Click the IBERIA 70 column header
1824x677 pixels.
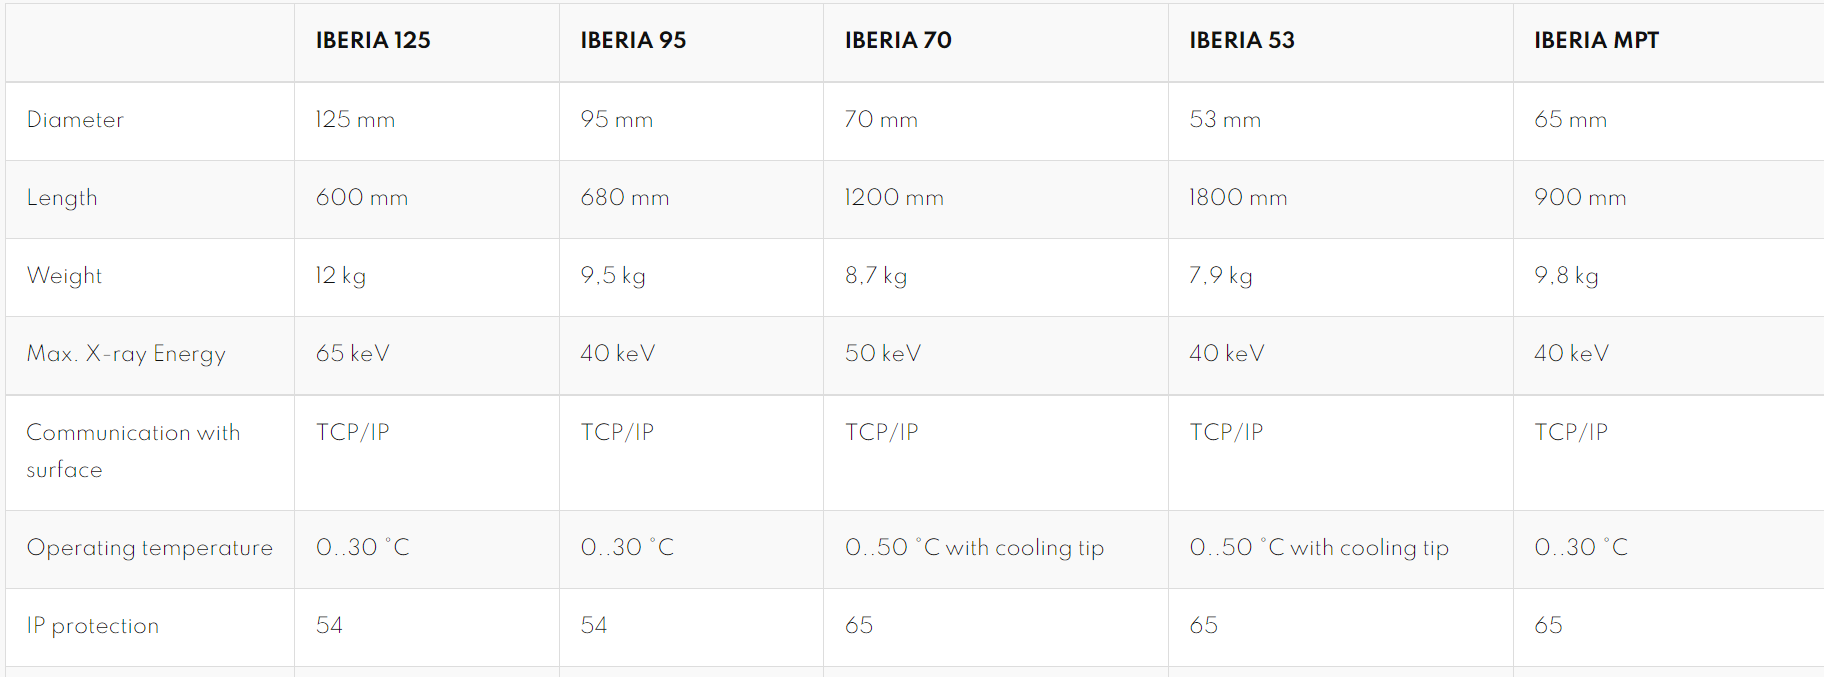(x=898, y=40)
